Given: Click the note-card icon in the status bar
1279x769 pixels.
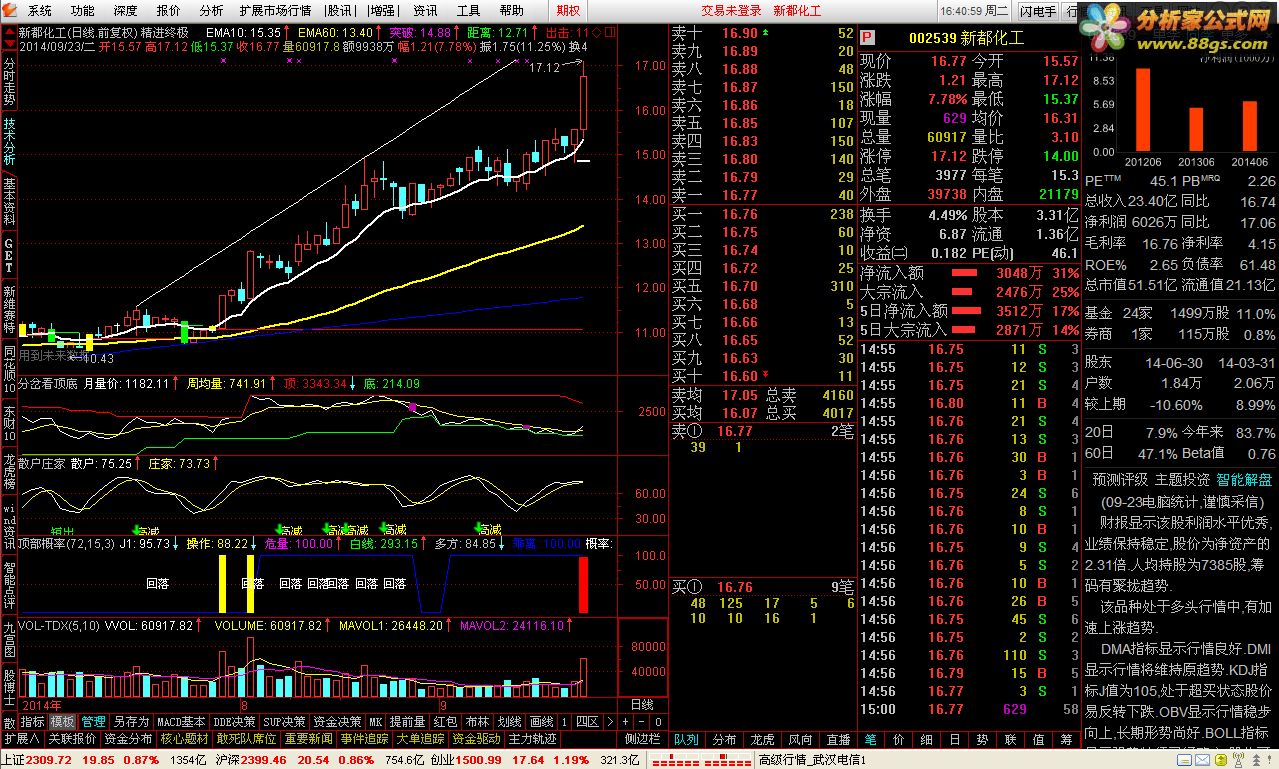Looking at the screenshot, I should click(1184, 760).
